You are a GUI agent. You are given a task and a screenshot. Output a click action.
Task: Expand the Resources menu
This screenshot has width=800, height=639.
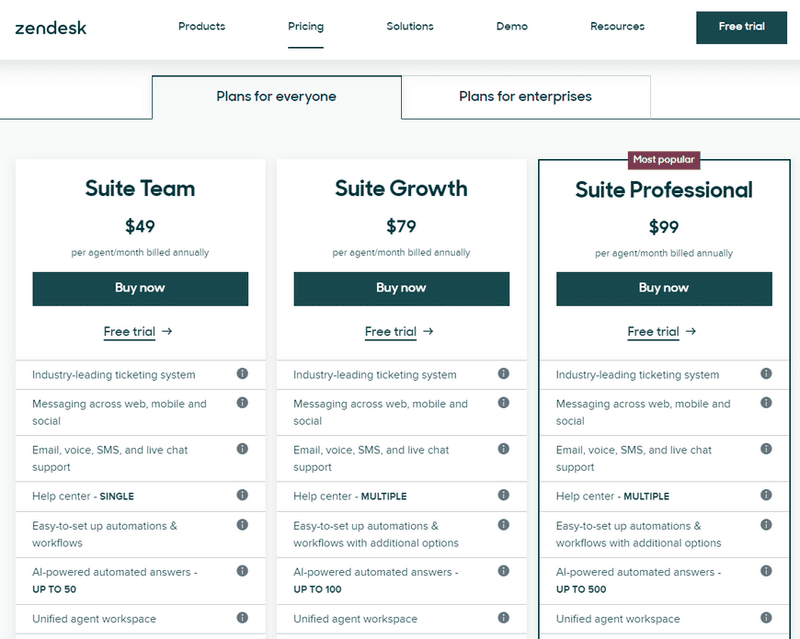(x=616, y=27)
